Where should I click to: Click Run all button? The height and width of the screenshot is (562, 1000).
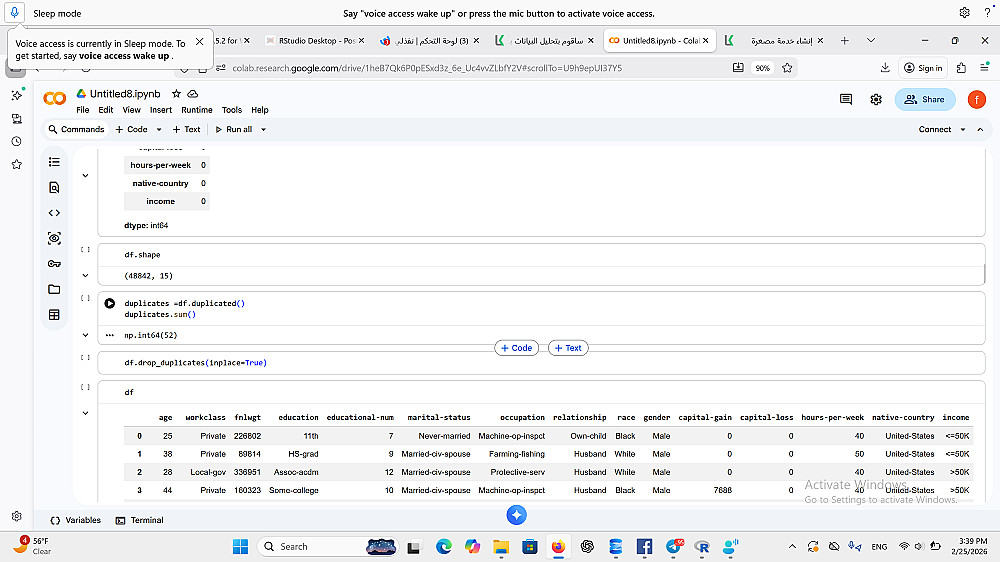[233, 129]
